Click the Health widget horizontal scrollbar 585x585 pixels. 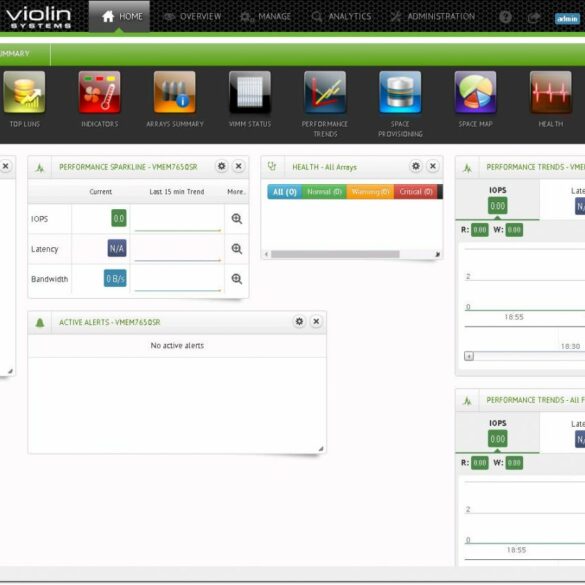[335, 254]
